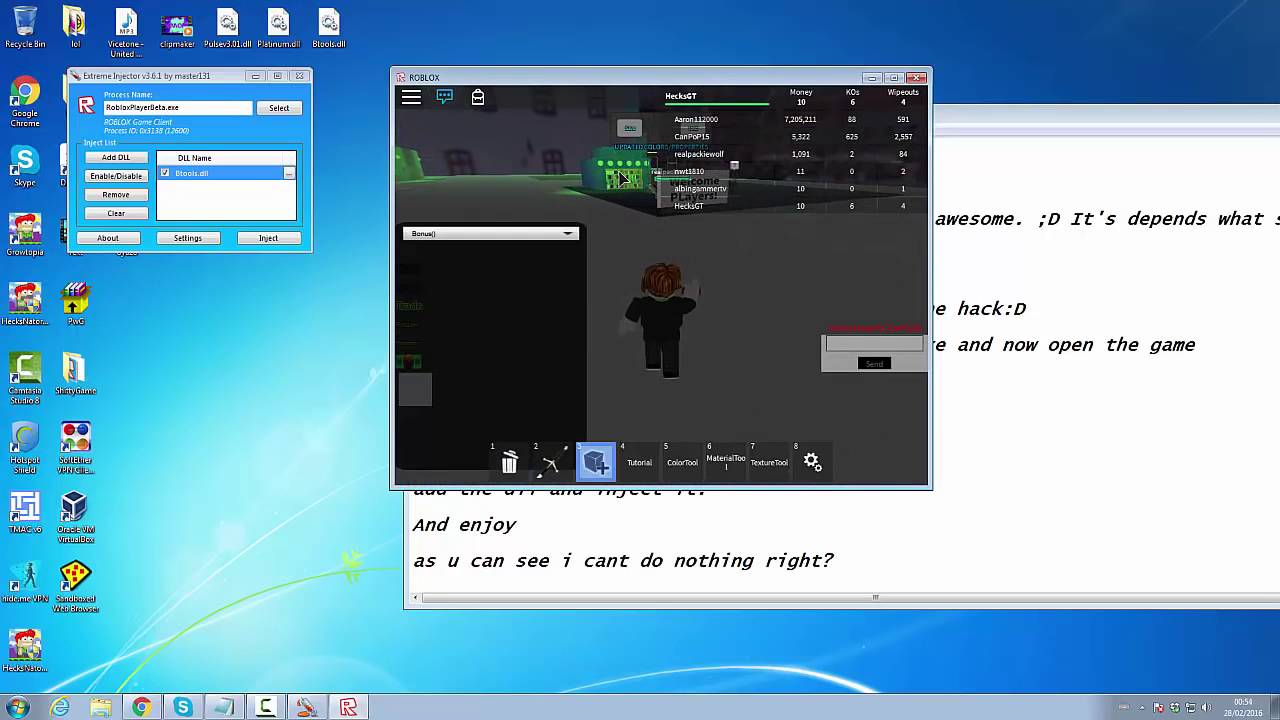Switch to Camtasia in the taskbar

point(265,707)
